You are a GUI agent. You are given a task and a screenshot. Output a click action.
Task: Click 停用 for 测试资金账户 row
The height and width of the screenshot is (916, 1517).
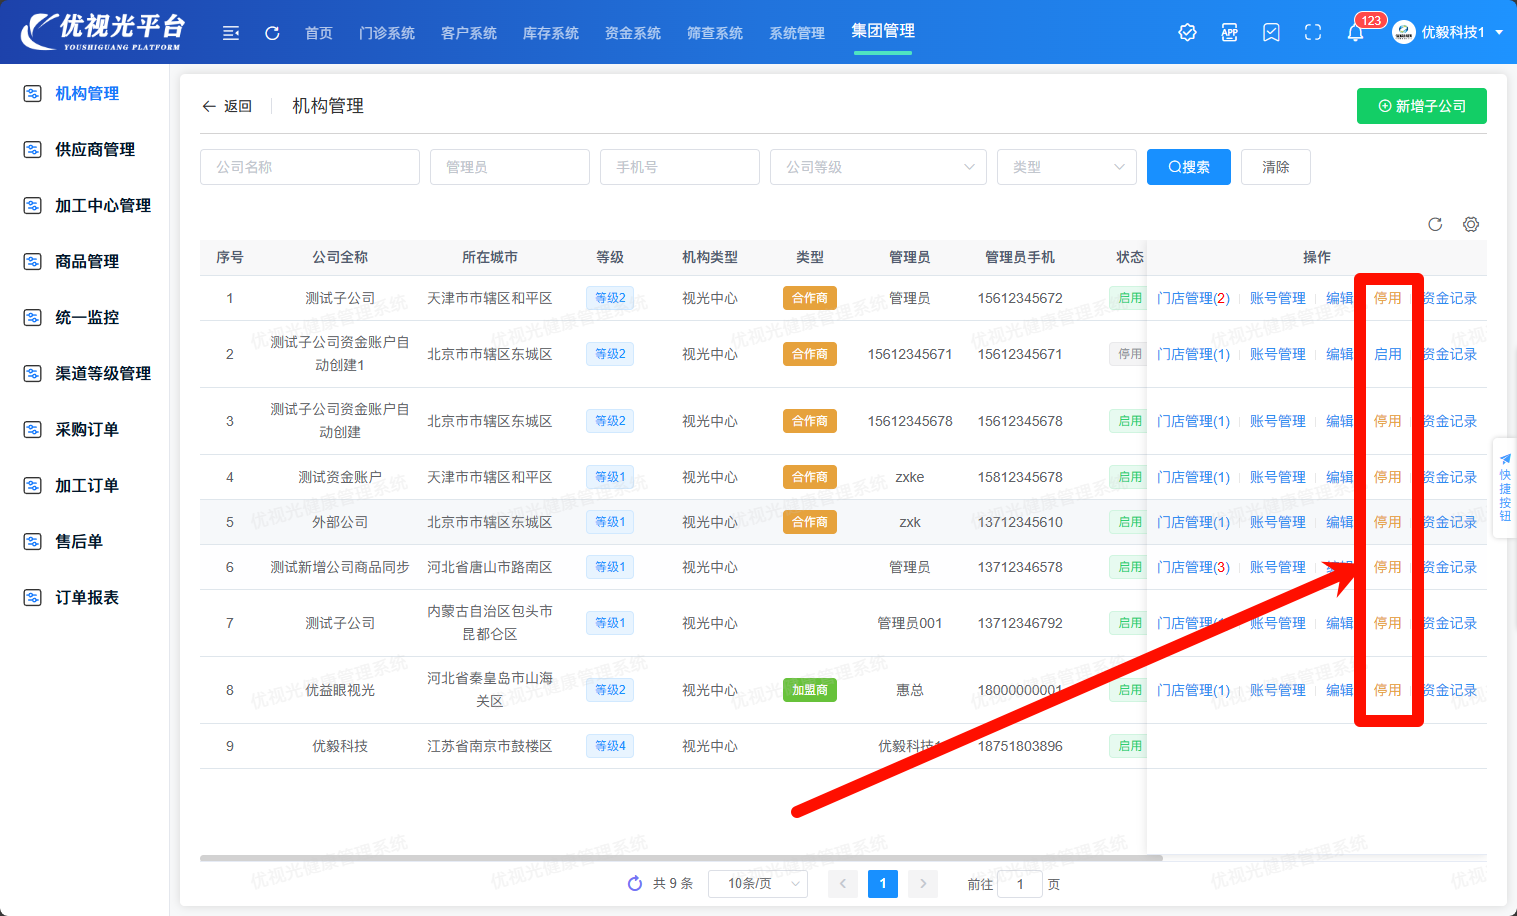pos(1388,477)
